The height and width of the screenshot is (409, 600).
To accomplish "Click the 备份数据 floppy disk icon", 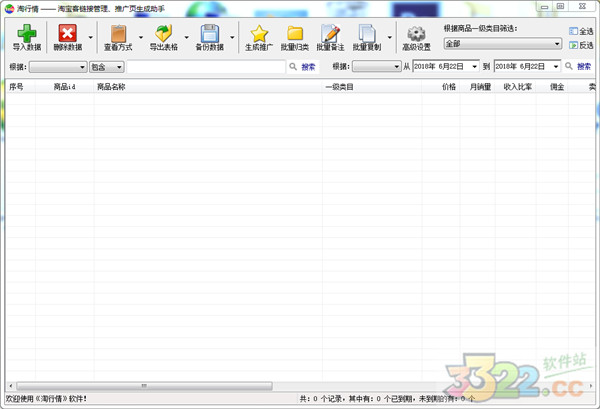I will (x=210, y=33).
